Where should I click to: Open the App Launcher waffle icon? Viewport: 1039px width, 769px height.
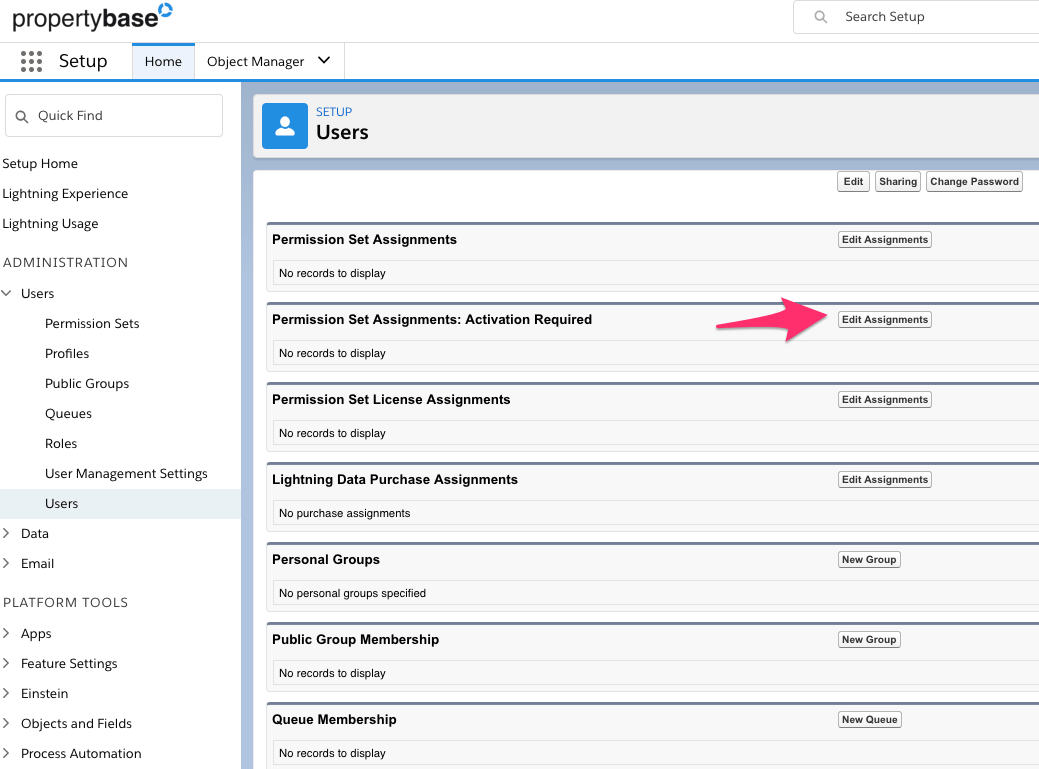[x=33, y=61]
